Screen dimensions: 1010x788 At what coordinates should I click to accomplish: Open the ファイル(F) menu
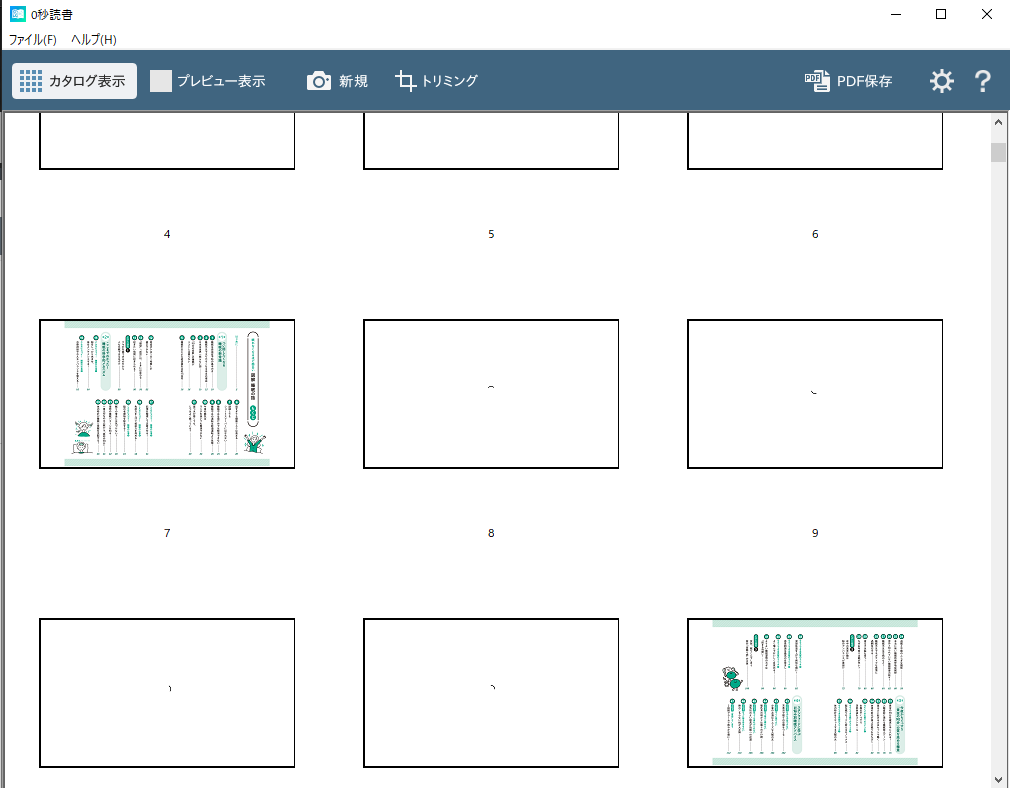pyautogui.click(x=33, y=40)
